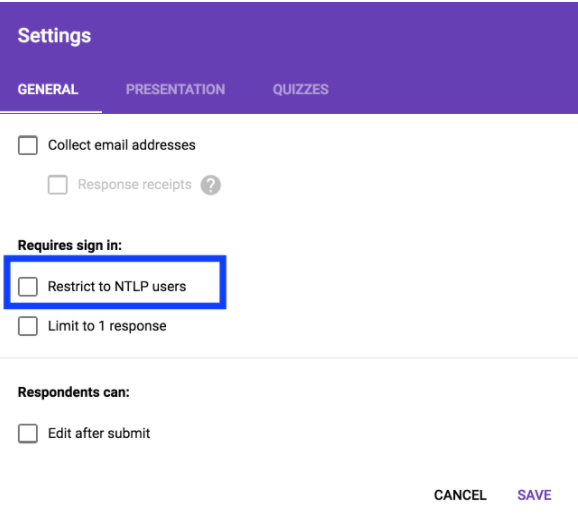Save the settings with the SAVE button

[x=534, y=495]
